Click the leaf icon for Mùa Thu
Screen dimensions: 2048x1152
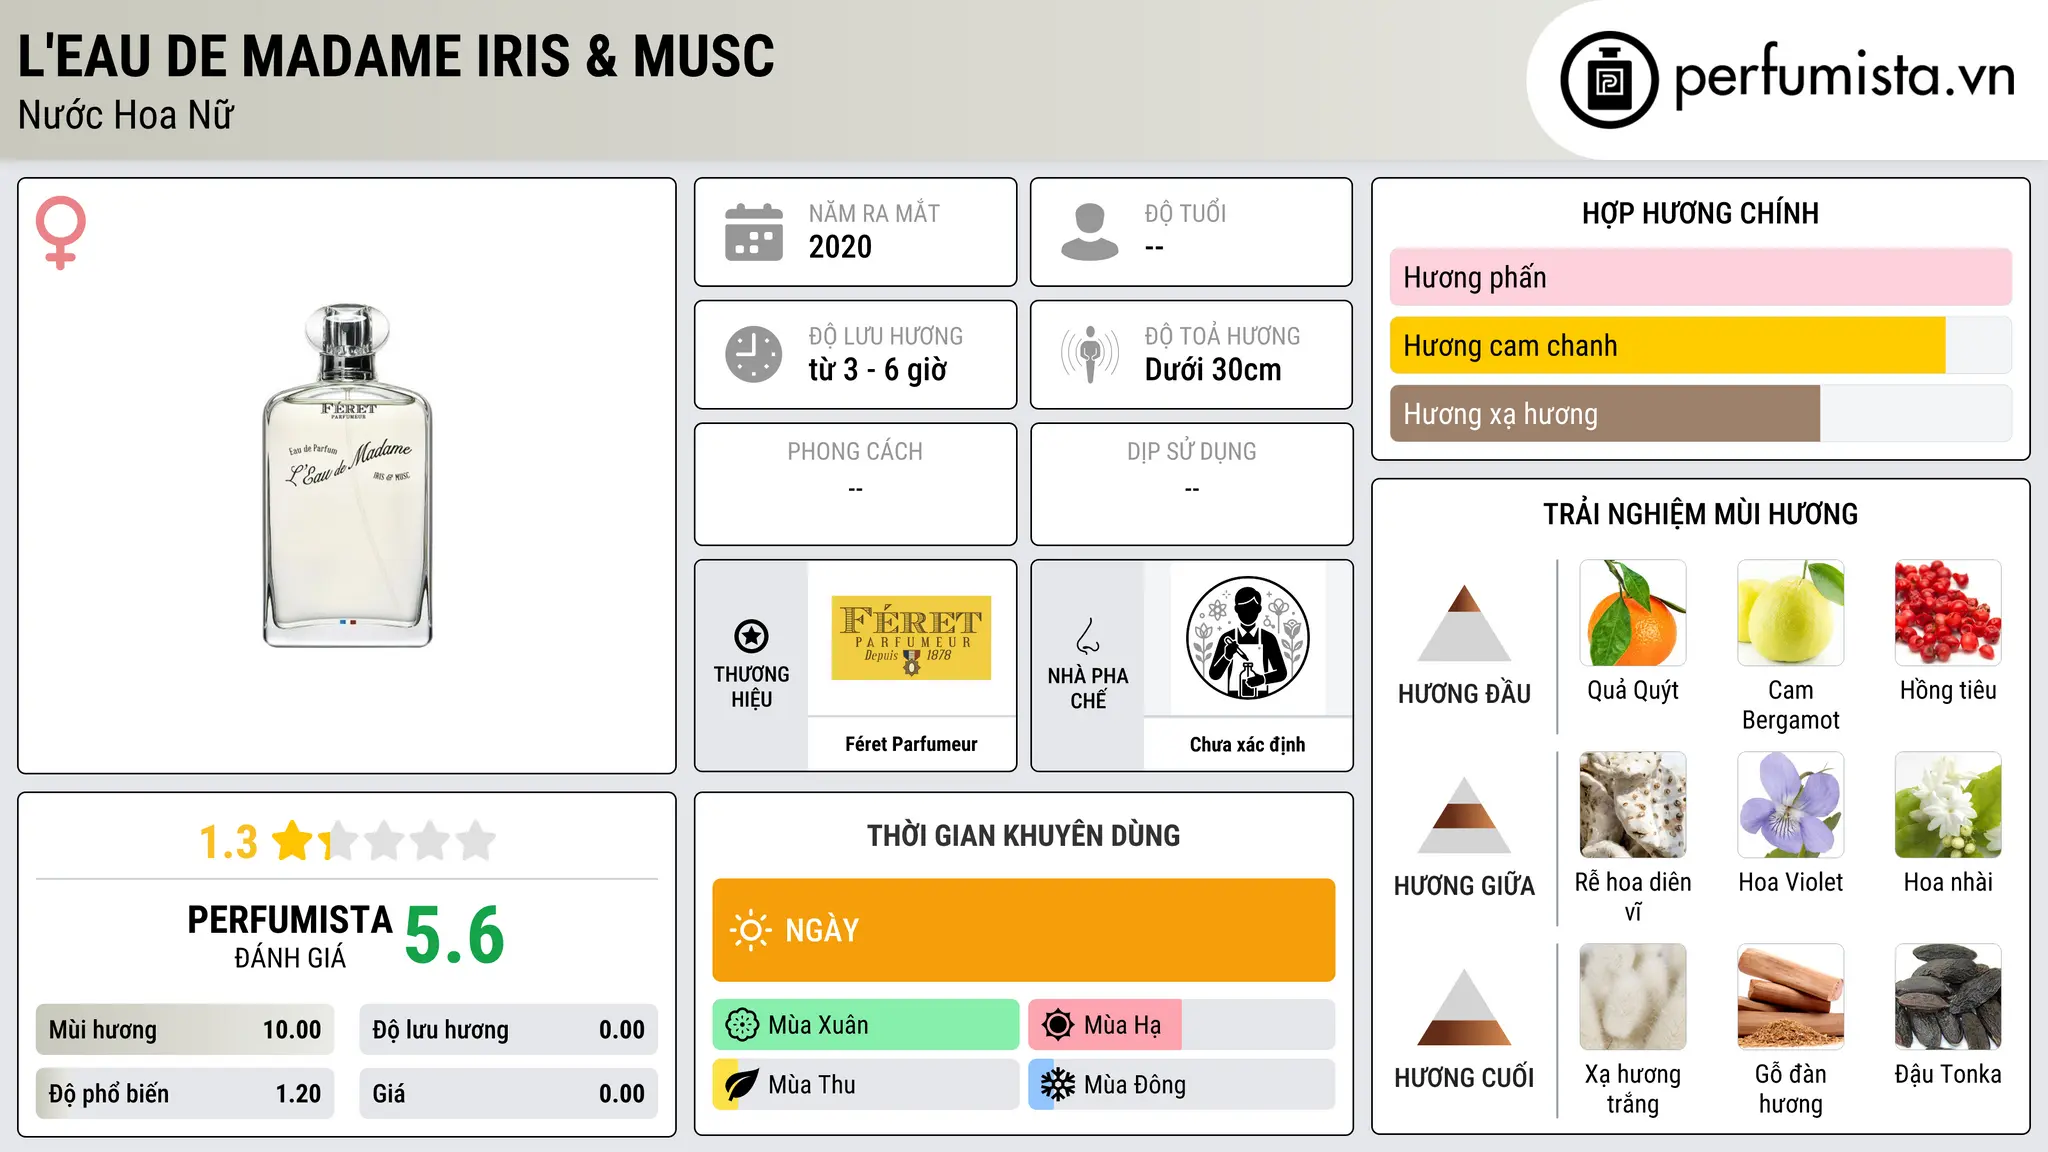pos(742,1085)
